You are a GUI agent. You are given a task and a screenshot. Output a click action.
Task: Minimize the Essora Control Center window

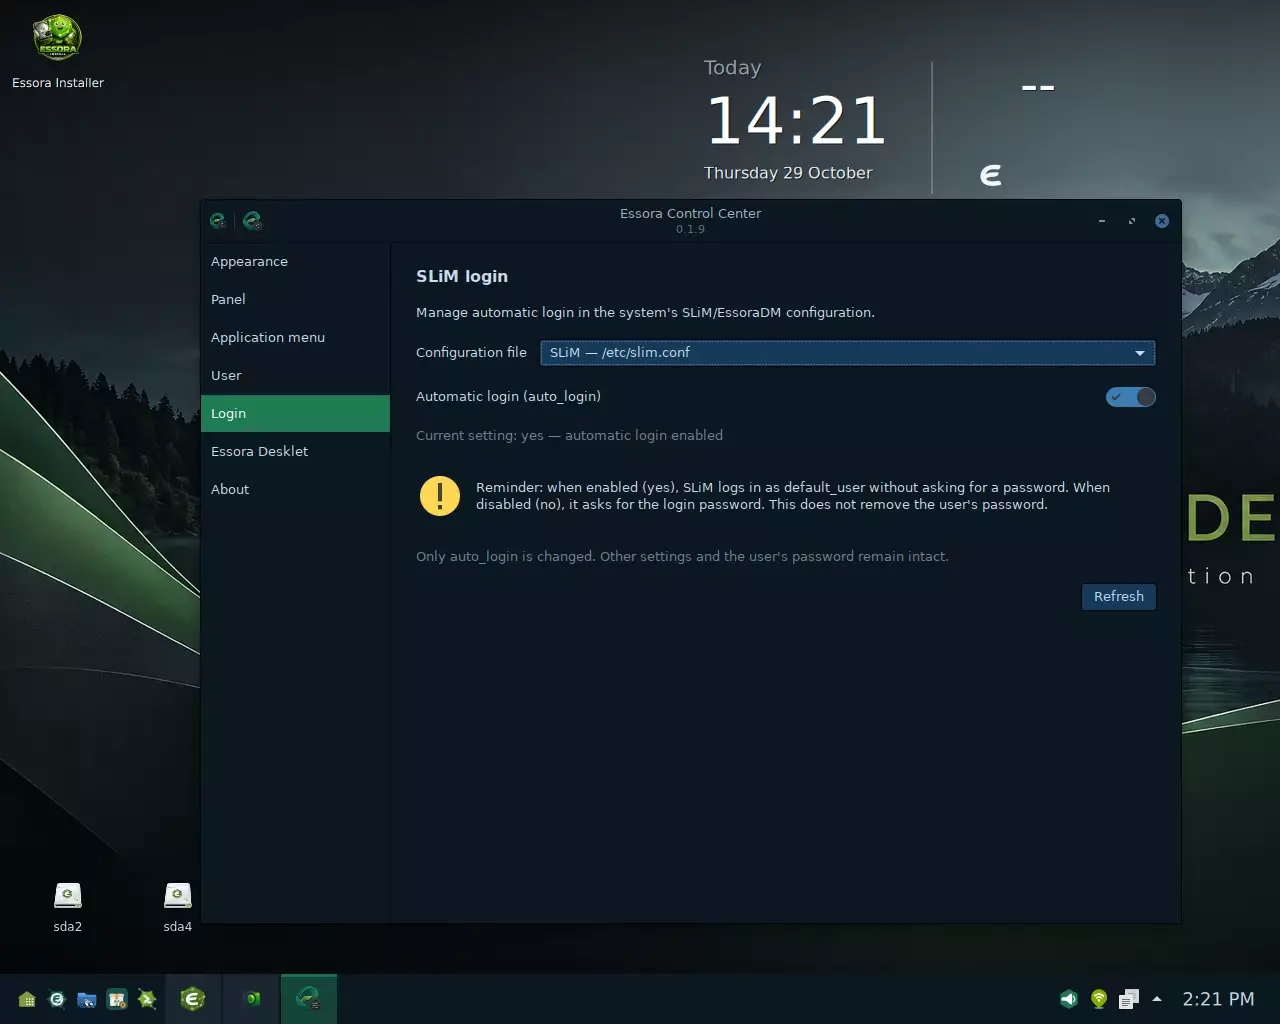click(1102, 221)
